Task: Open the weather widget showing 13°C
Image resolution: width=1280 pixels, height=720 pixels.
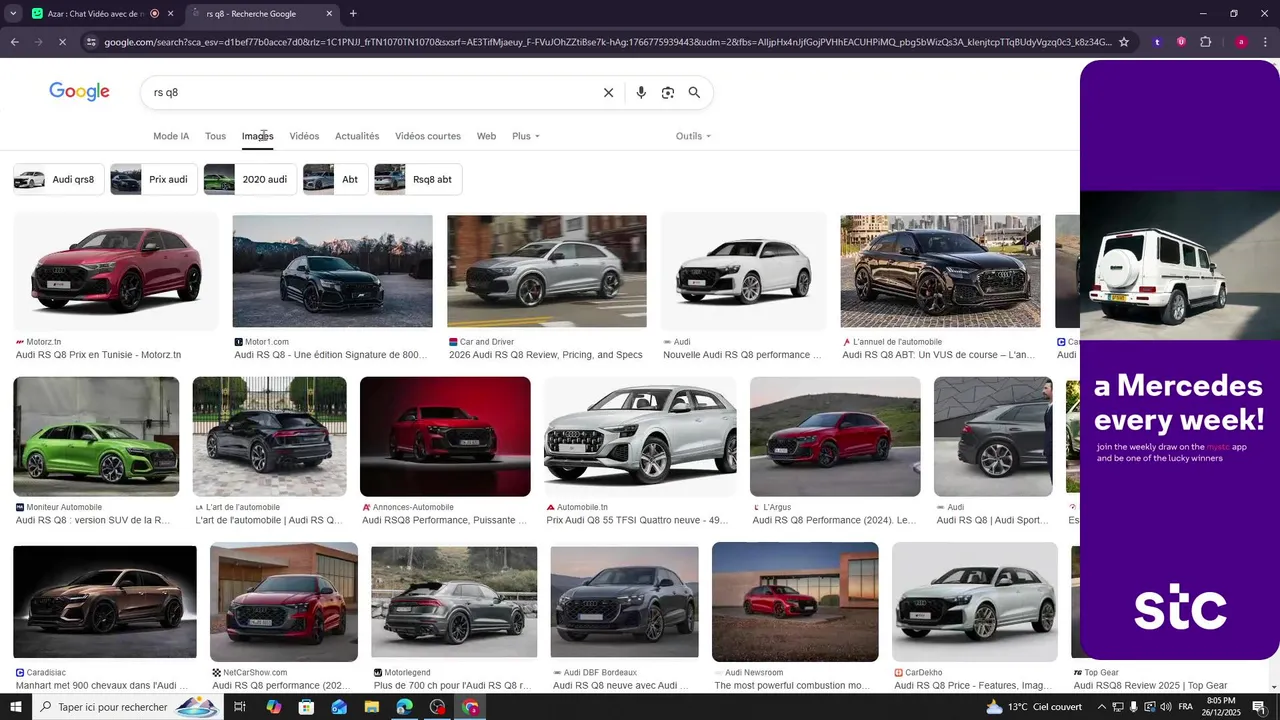Action: (x=1034, y=707)
